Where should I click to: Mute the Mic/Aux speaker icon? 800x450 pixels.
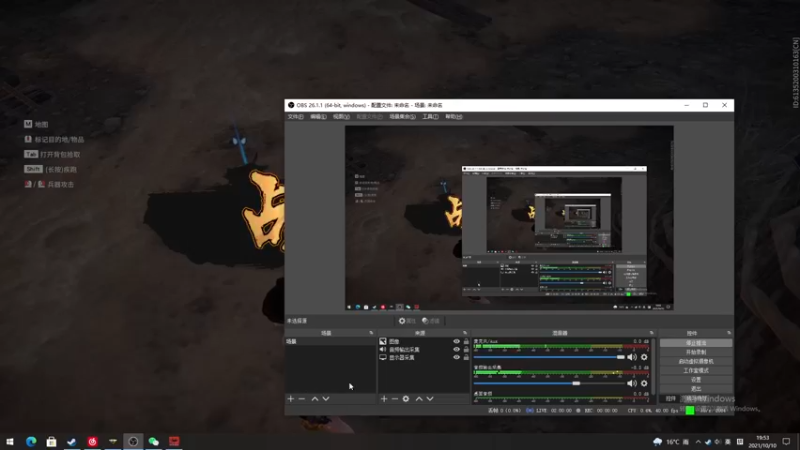(x=632, y=357)
